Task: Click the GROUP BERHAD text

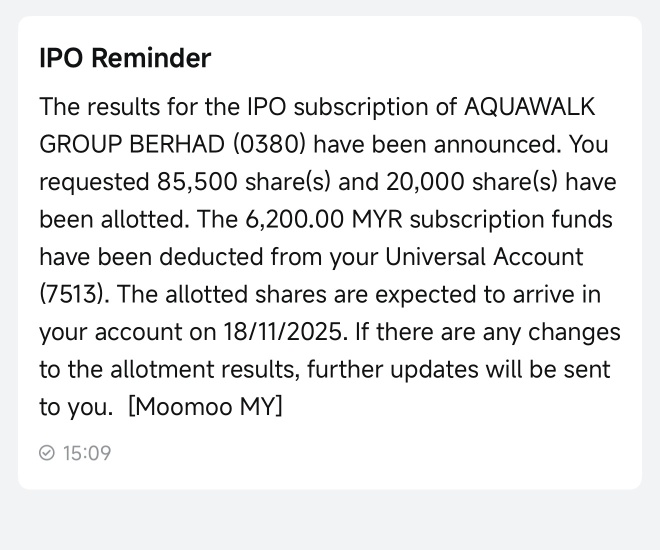Action: (132, 144)
